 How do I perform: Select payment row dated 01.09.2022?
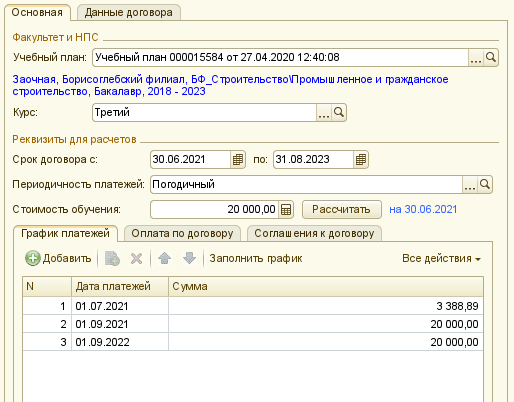click(x=253, y=342)
